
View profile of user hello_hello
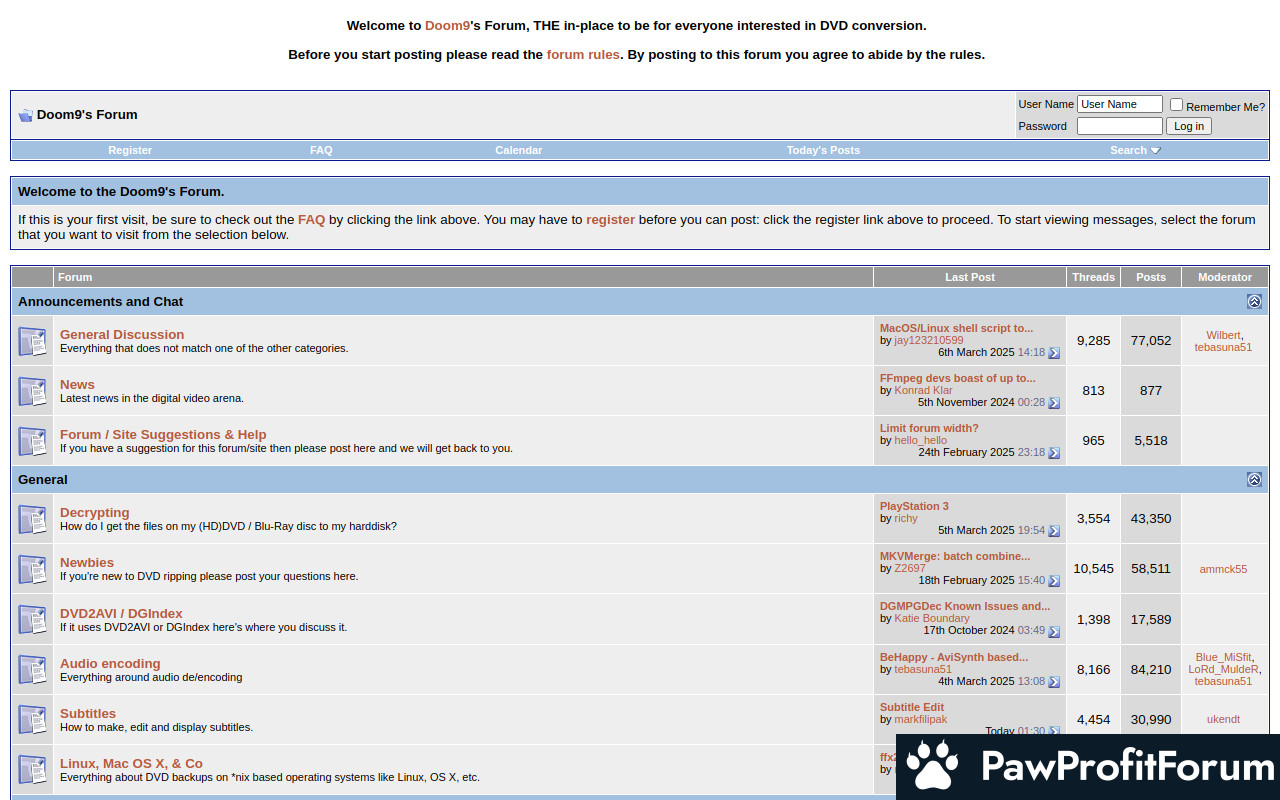coord(920,440)
